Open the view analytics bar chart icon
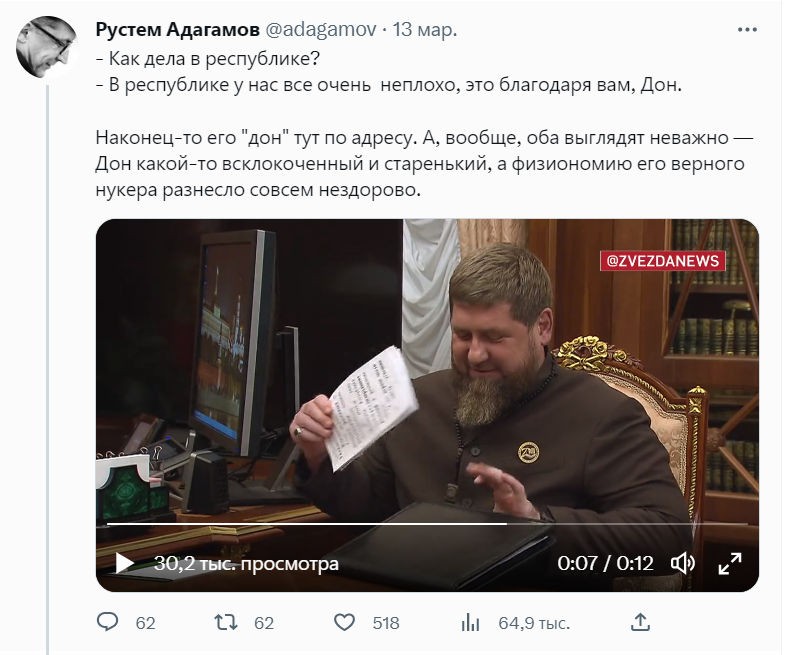787x655 pixels. 470,623
